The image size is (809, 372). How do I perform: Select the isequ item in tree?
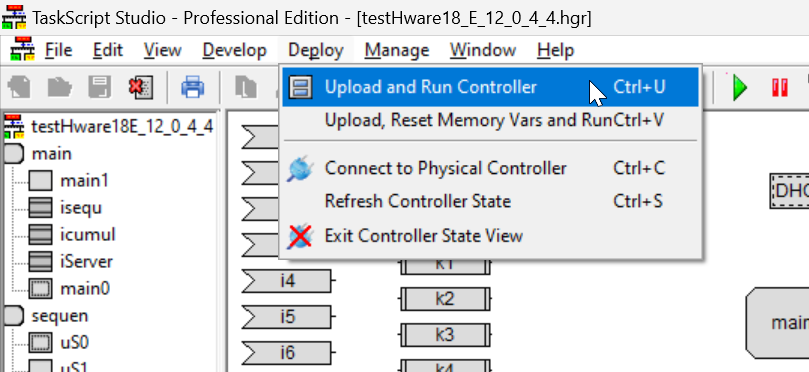click(x=81, y=207)
